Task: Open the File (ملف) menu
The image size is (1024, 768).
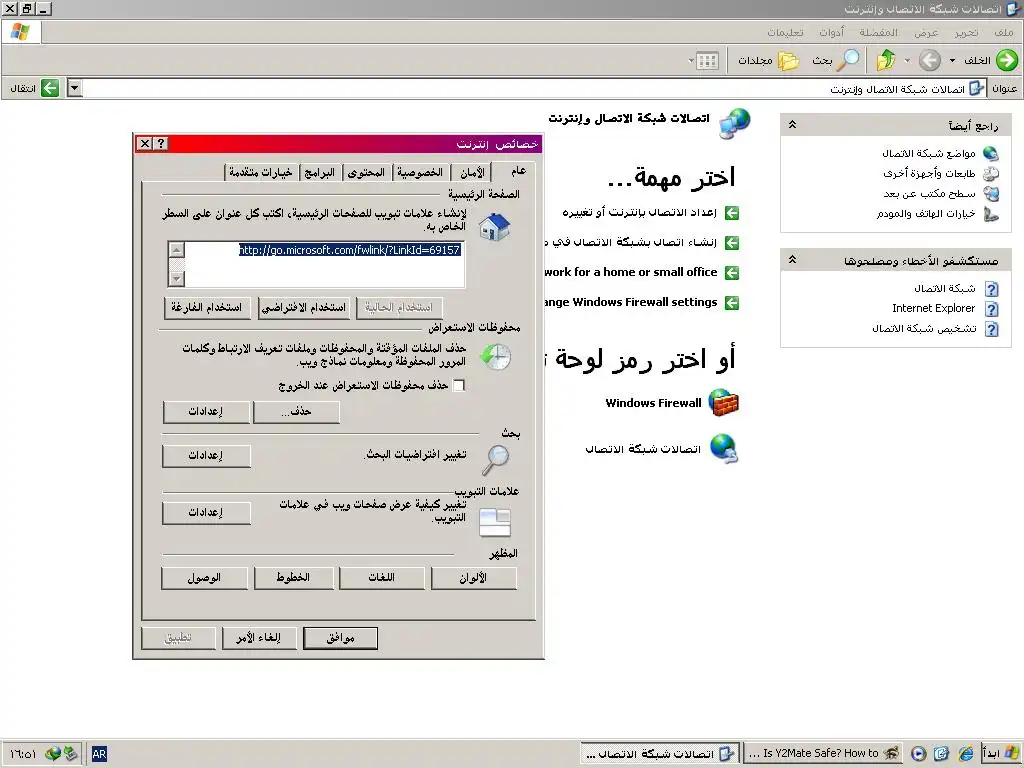Action: pyautogui.click(x=1003, y=32)
